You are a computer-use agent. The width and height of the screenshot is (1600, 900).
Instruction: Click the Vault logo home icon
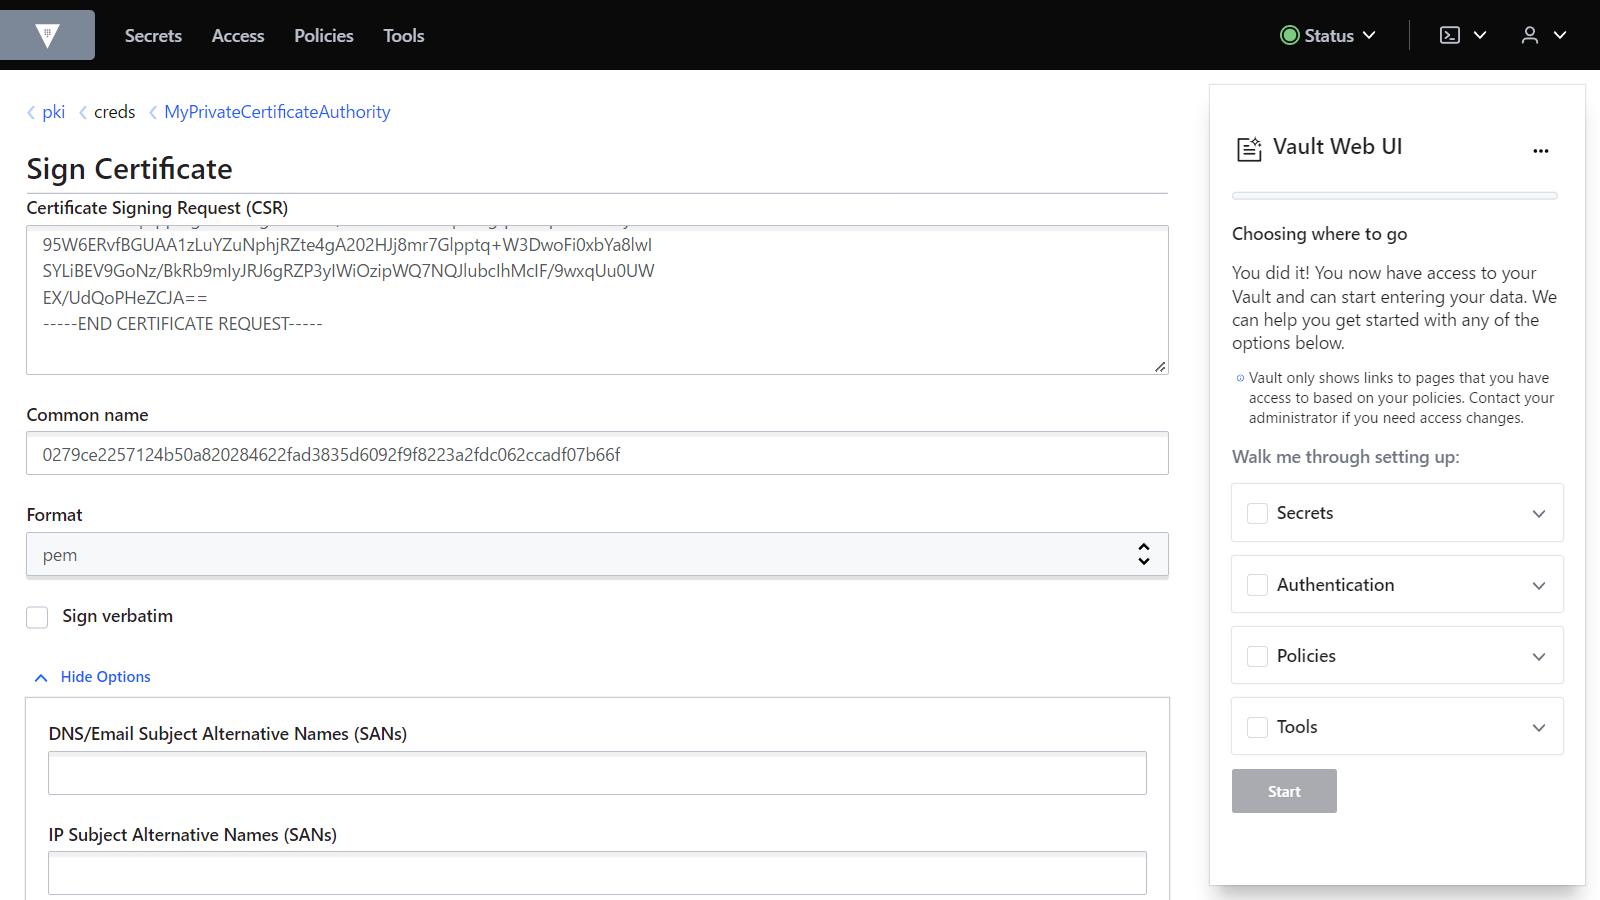(x=47, y=35)
